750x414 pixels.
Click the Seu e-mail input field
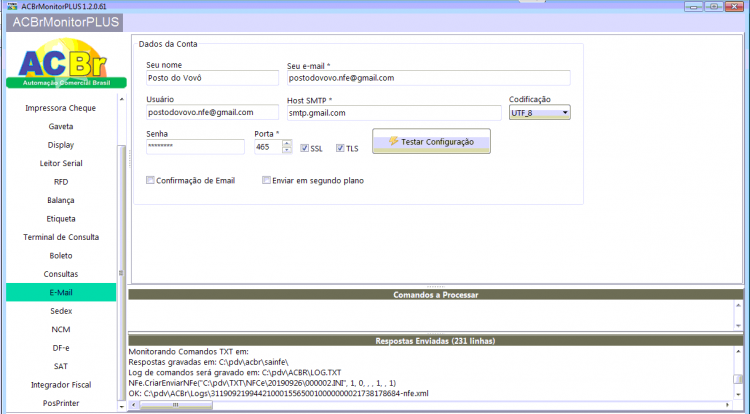pos(429,78)
